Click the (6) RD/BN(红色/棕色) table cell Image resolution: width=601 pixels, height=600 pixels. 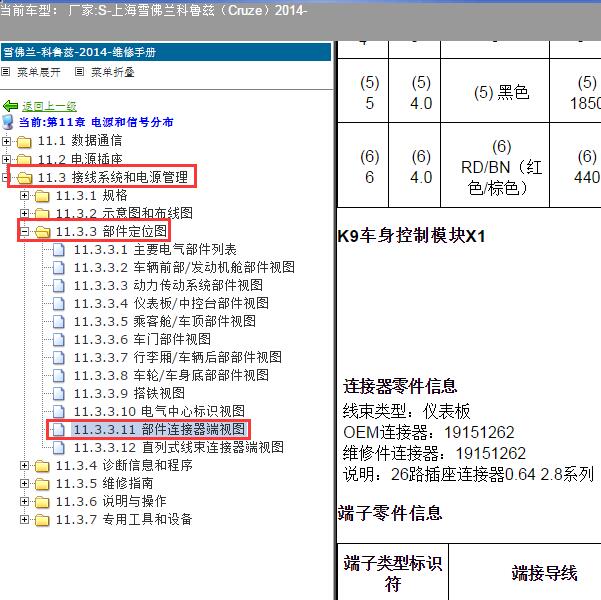tap(495, 165)
